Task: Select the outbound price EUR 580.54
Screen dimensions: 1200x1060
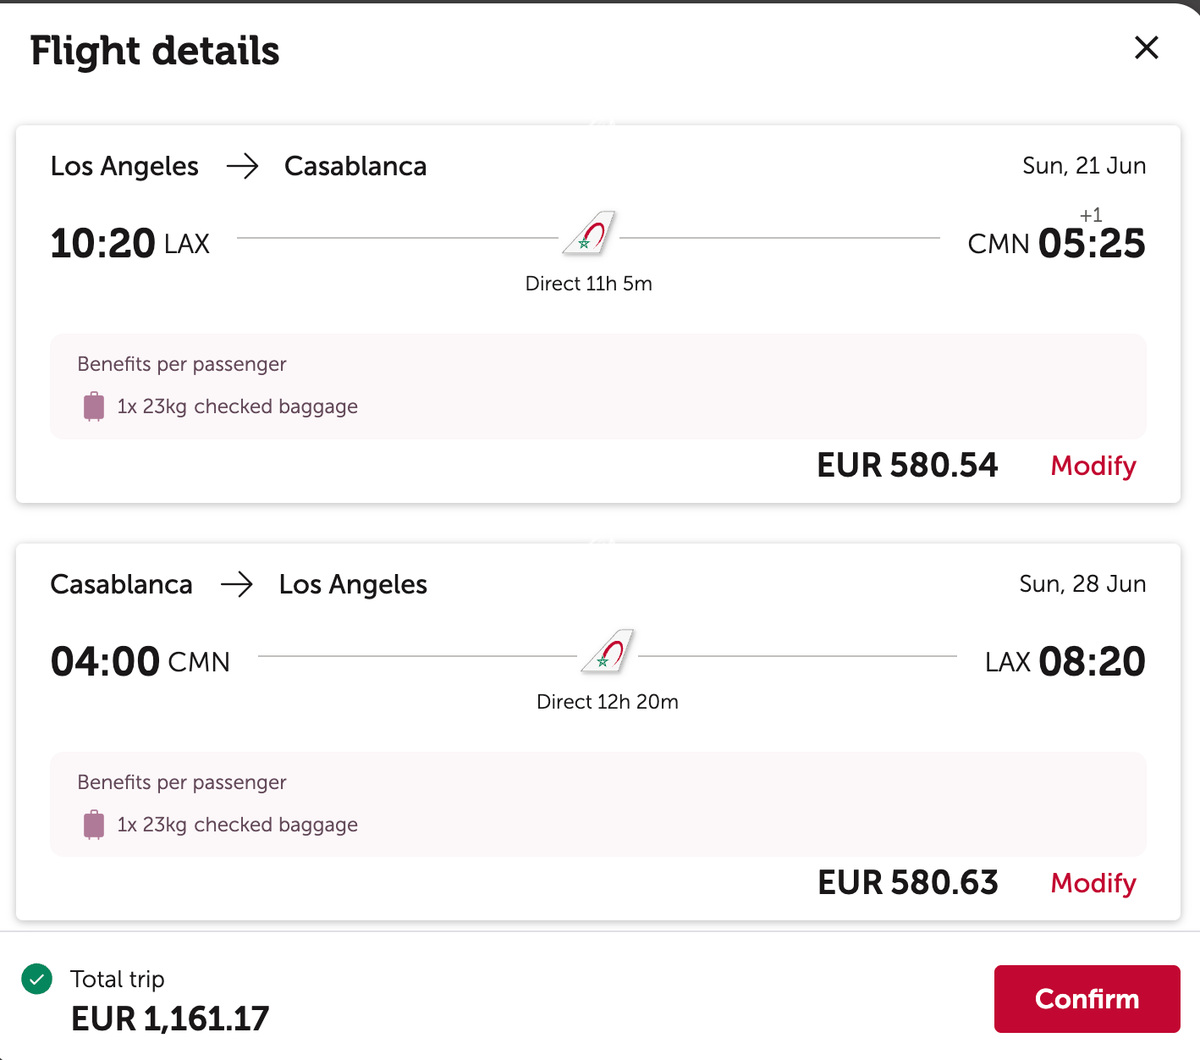Action: click(x=907, y=465)
